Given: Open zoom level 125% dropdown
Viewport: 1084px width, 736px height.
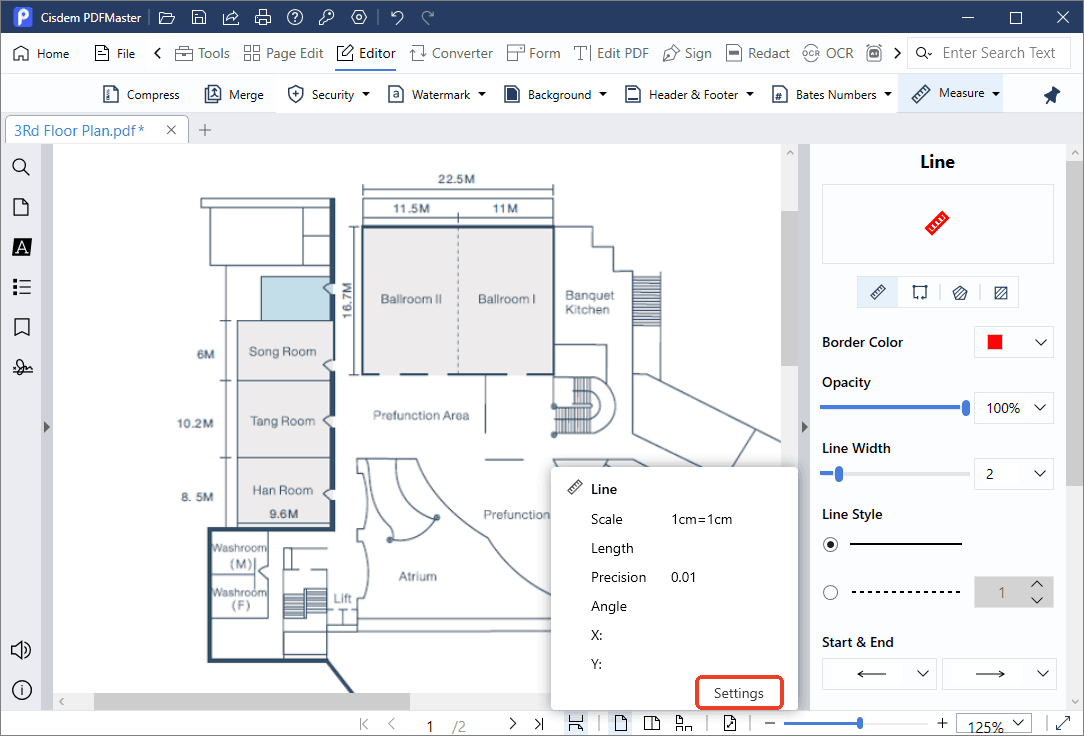Looking at the screenshot, I should (x=1018, y=723).
